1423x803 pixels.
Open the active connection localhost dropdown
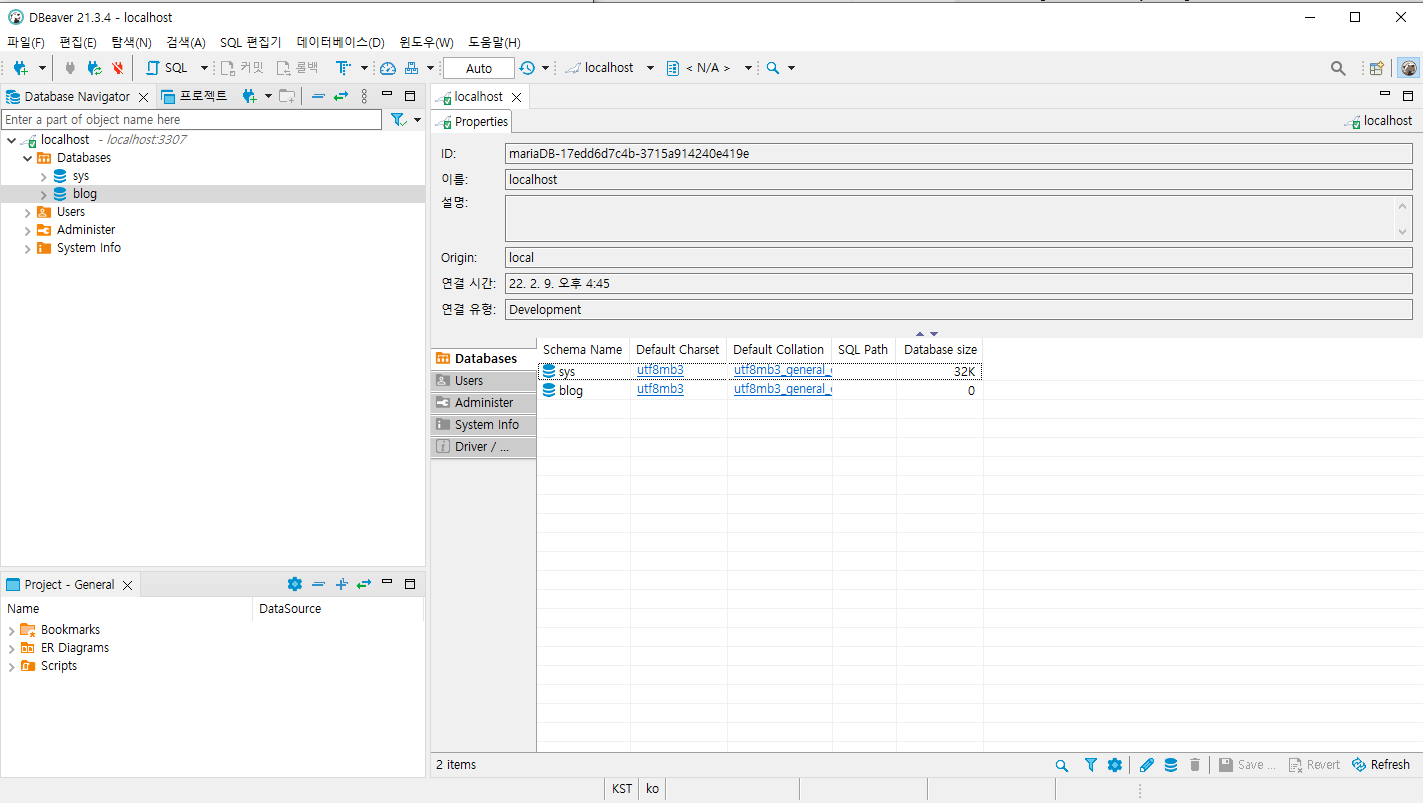[x=609, y=68]
